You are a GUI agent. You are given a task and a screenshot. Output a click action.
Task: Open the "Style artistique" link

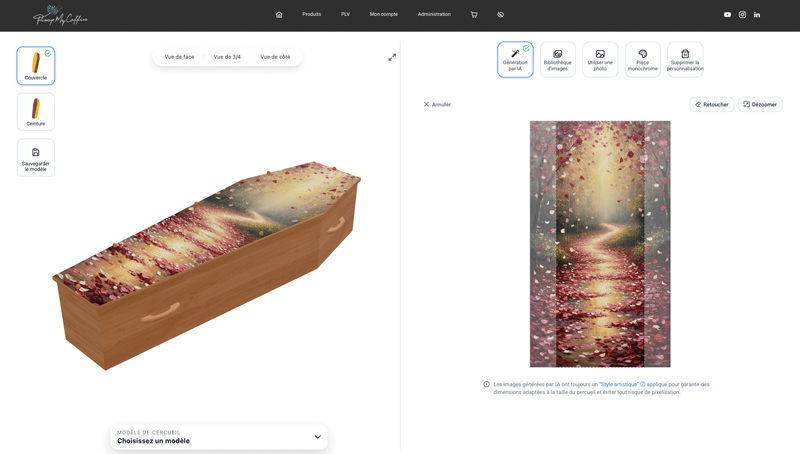click(619, 385)
